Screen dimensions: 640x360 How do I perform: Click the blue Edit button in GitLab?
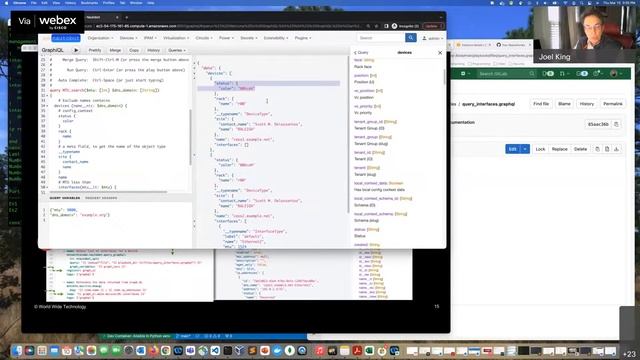(x=513, y=149)
